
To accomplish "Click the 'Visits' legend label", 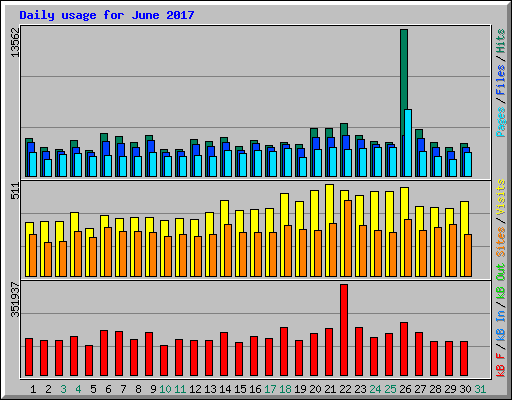I will [x=501, y=197].
